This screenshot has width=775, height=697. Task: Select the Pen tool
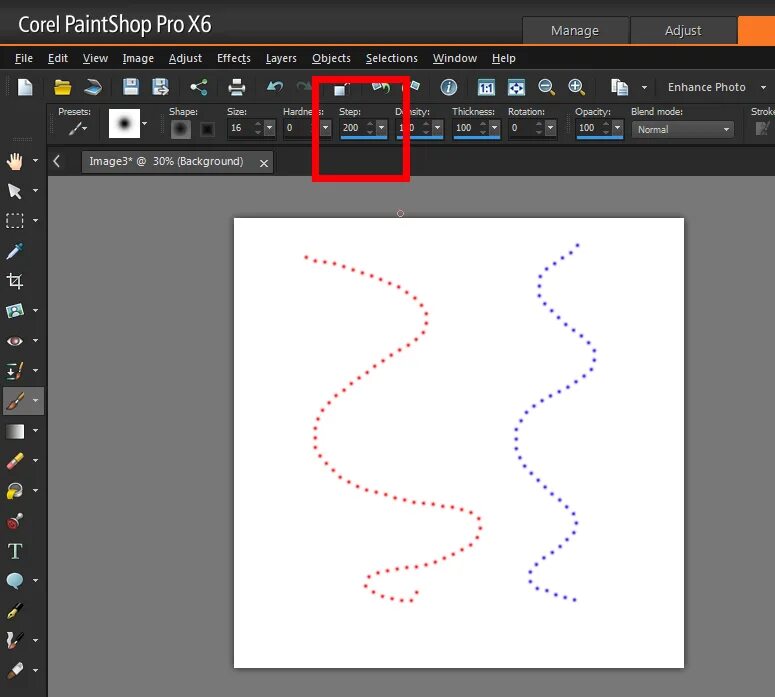[14, 611]
